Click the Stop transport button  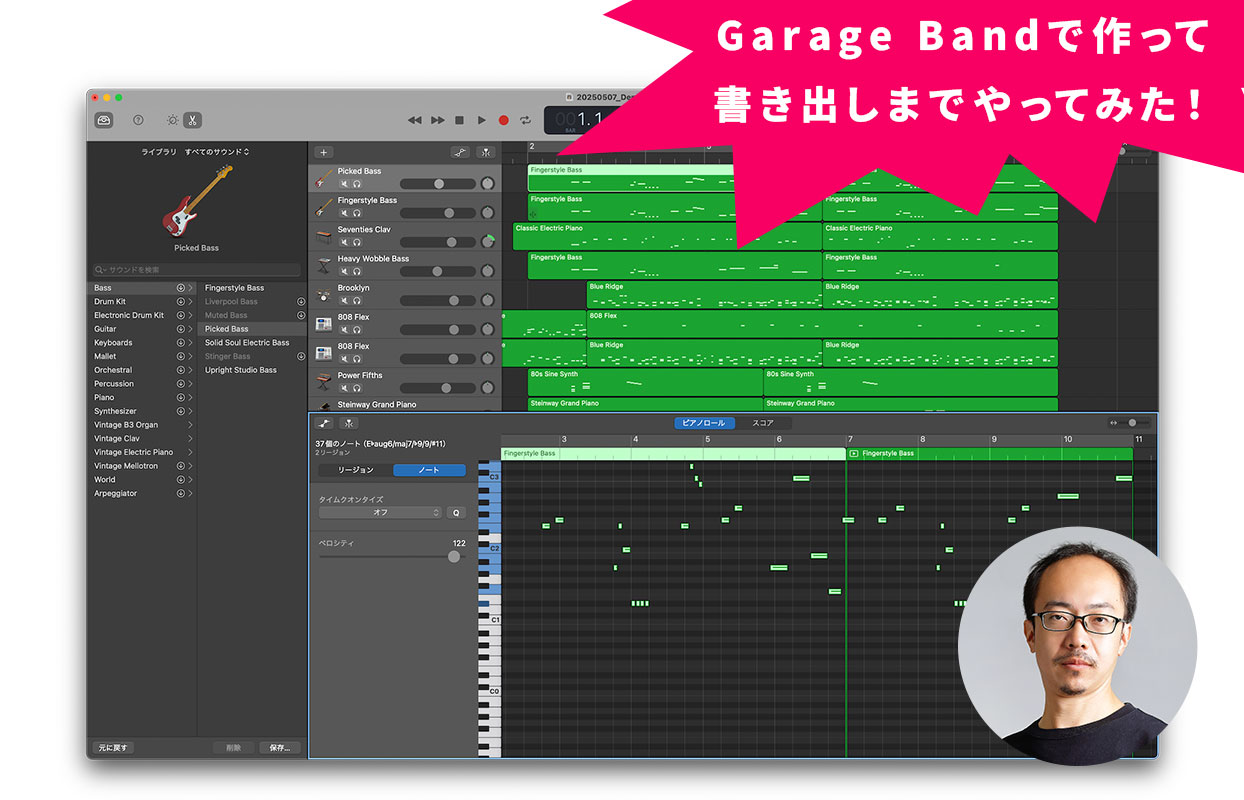click(x=459, y=120)
